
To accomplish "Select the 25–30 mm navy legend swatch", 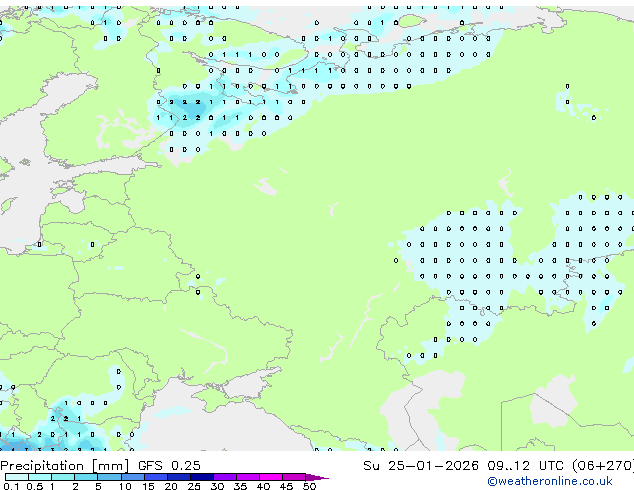I will tap(201, 477).
